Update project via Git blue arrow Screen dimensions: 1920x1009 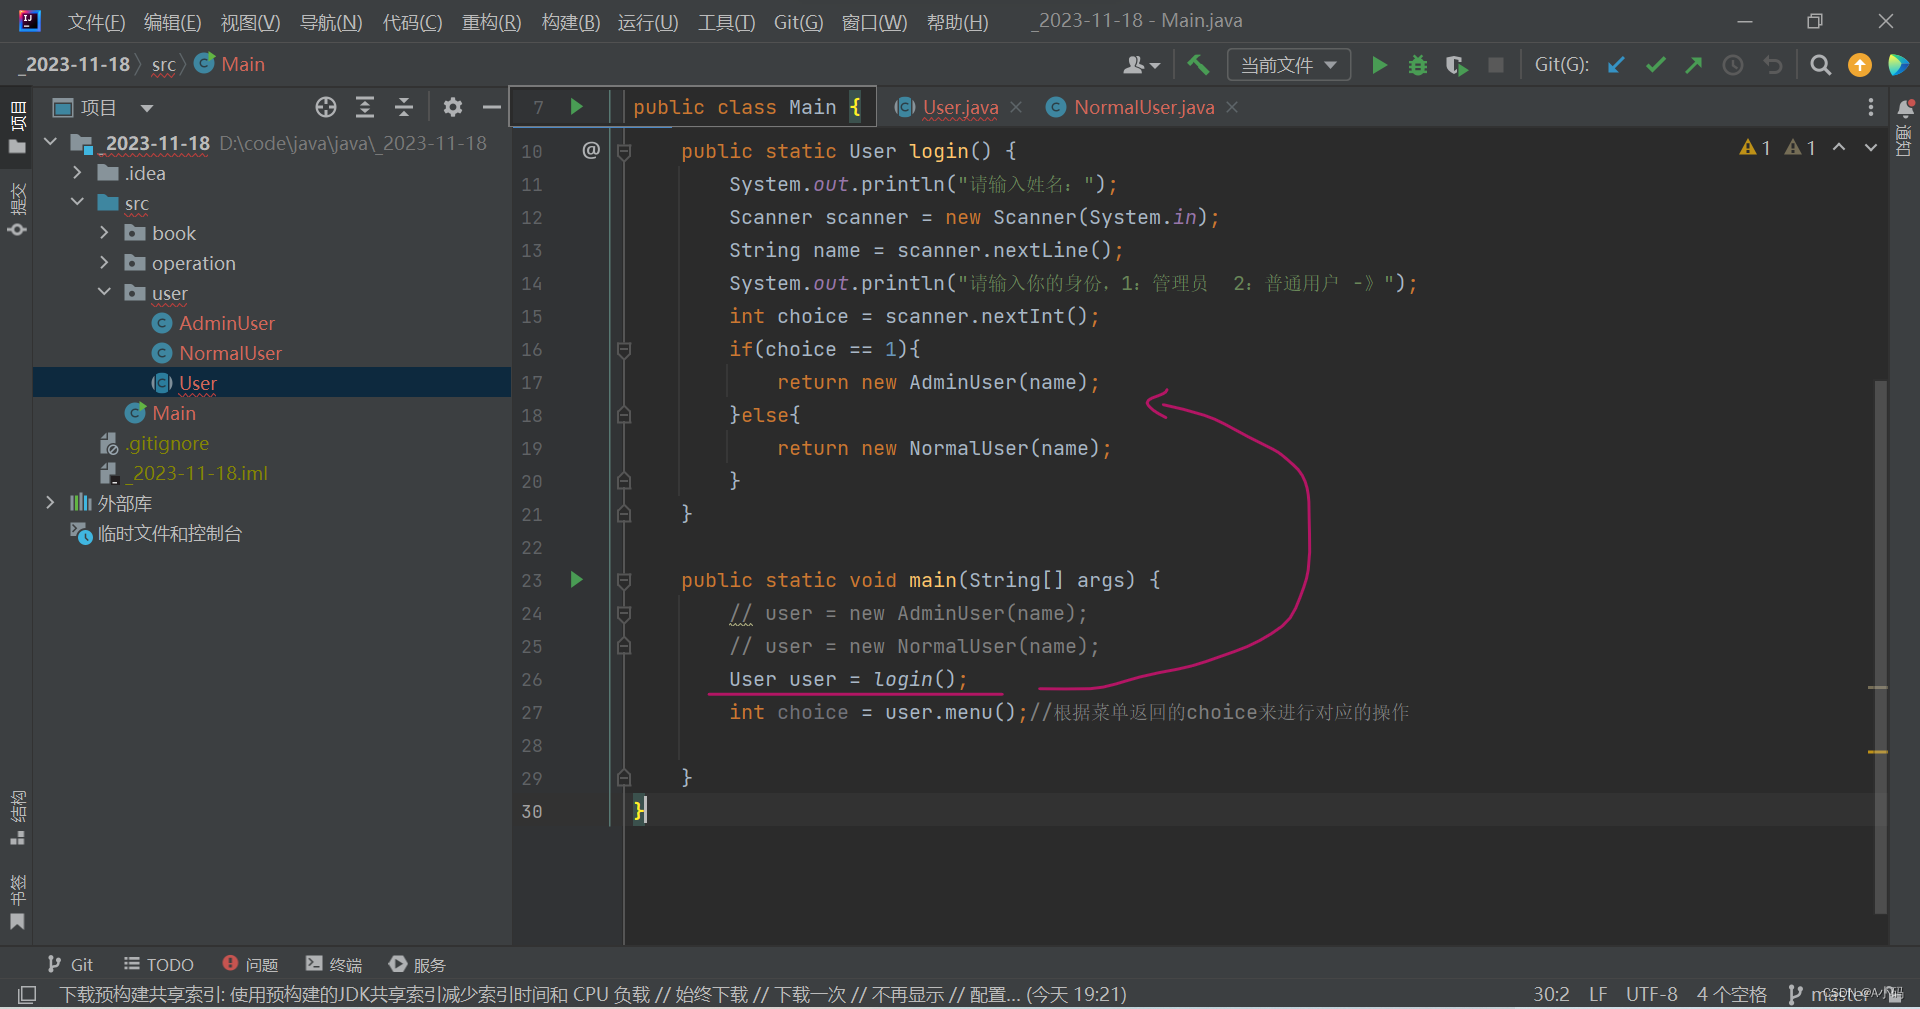click(x=1616, y=65)
